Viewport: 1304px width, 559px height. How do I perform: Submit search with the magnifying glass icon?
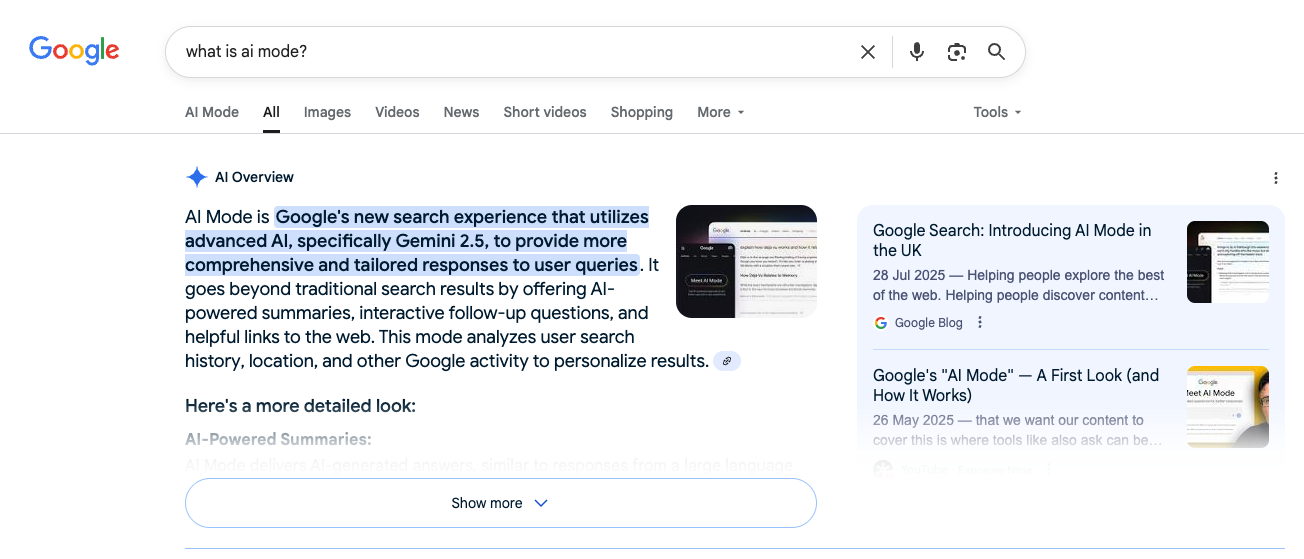pos(996,52)
